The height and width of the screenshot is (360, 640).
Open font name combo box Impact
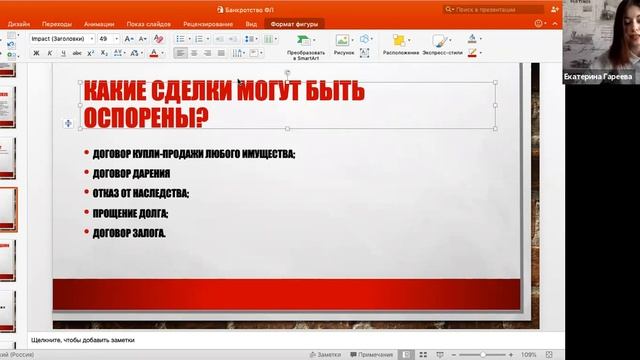click(62, 39)
